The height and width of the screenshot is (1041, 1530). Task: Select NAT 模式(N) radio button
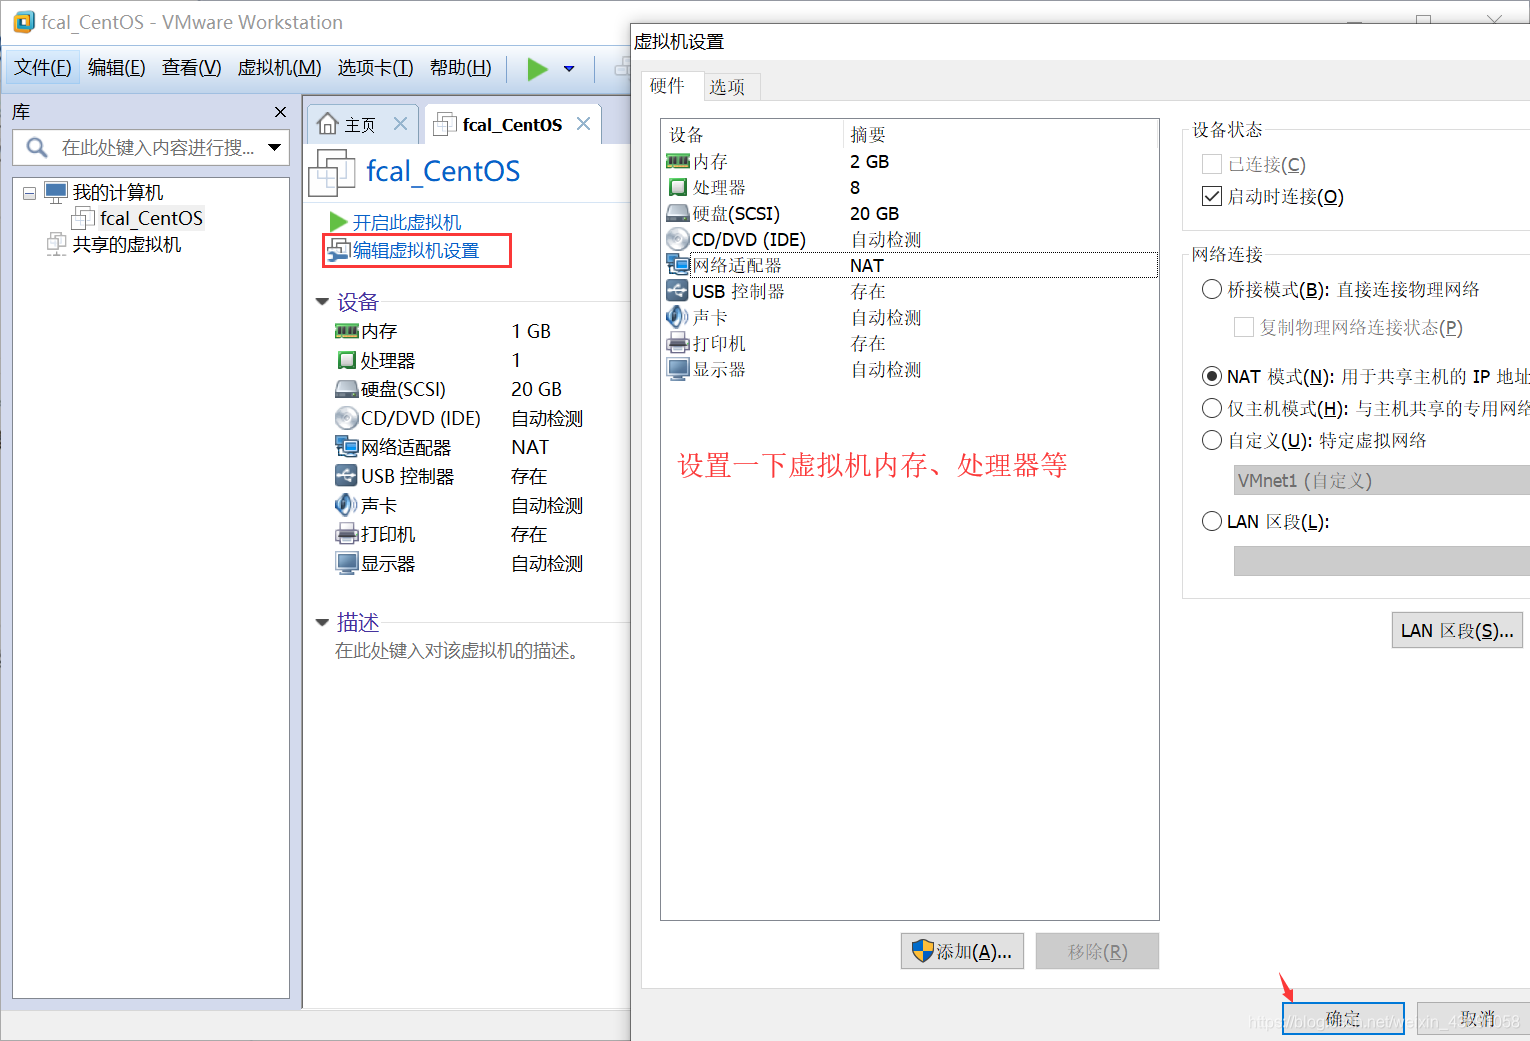pyautogui.click(x=1212, y=376)
